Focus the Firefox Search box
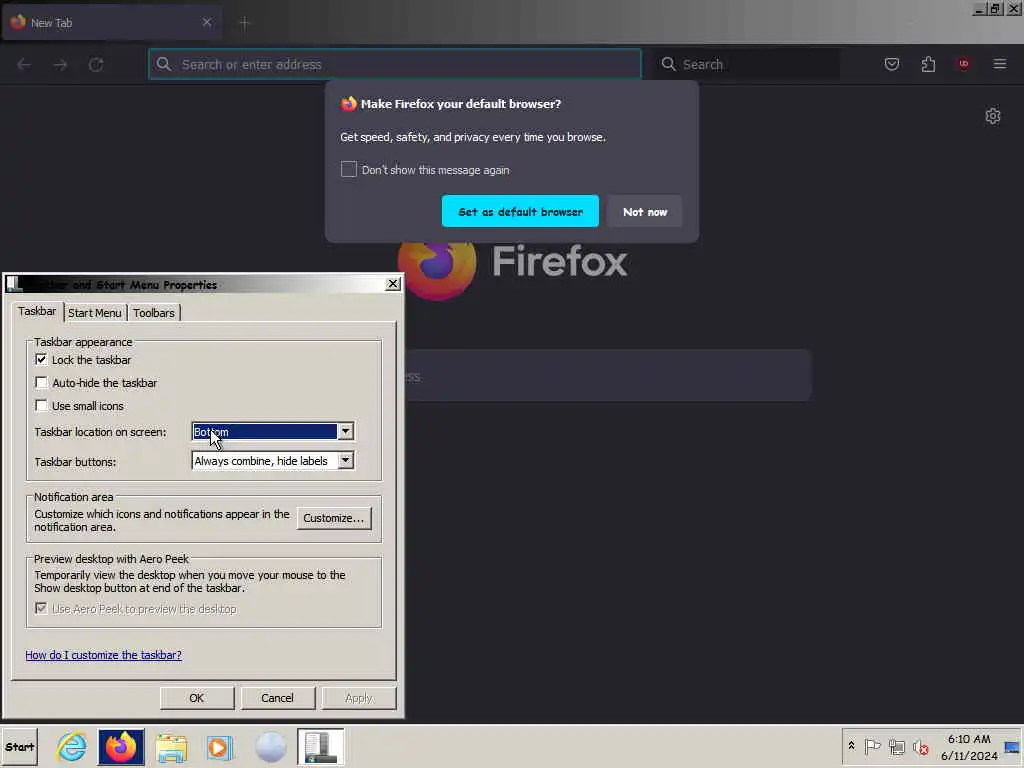The image size is (1024, 768). coord(747,64)
